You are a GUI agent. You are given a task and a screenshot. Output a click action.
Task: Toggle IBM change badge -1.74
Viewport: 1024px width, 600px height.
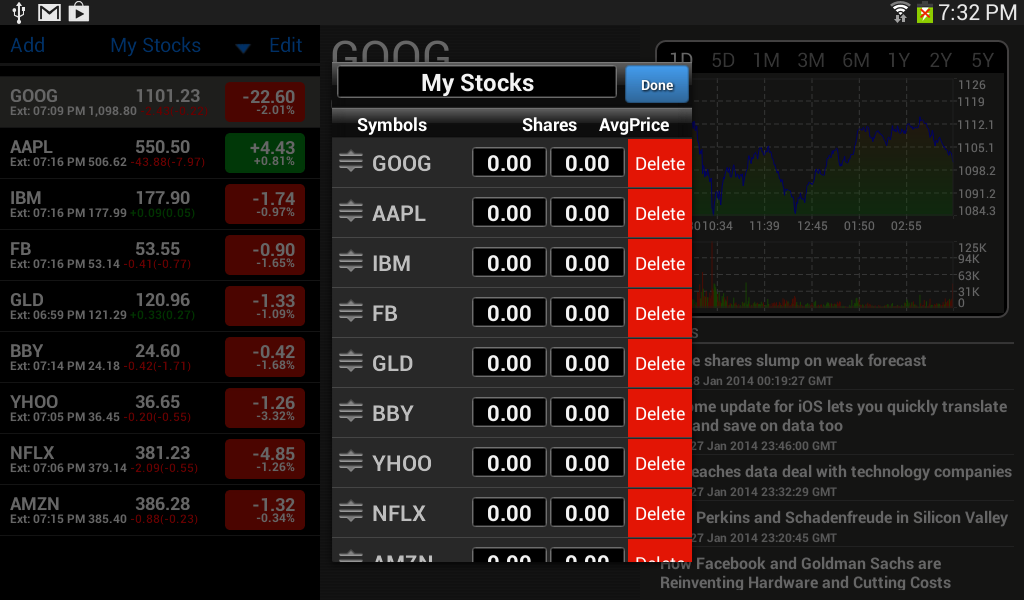pos(265,204)
